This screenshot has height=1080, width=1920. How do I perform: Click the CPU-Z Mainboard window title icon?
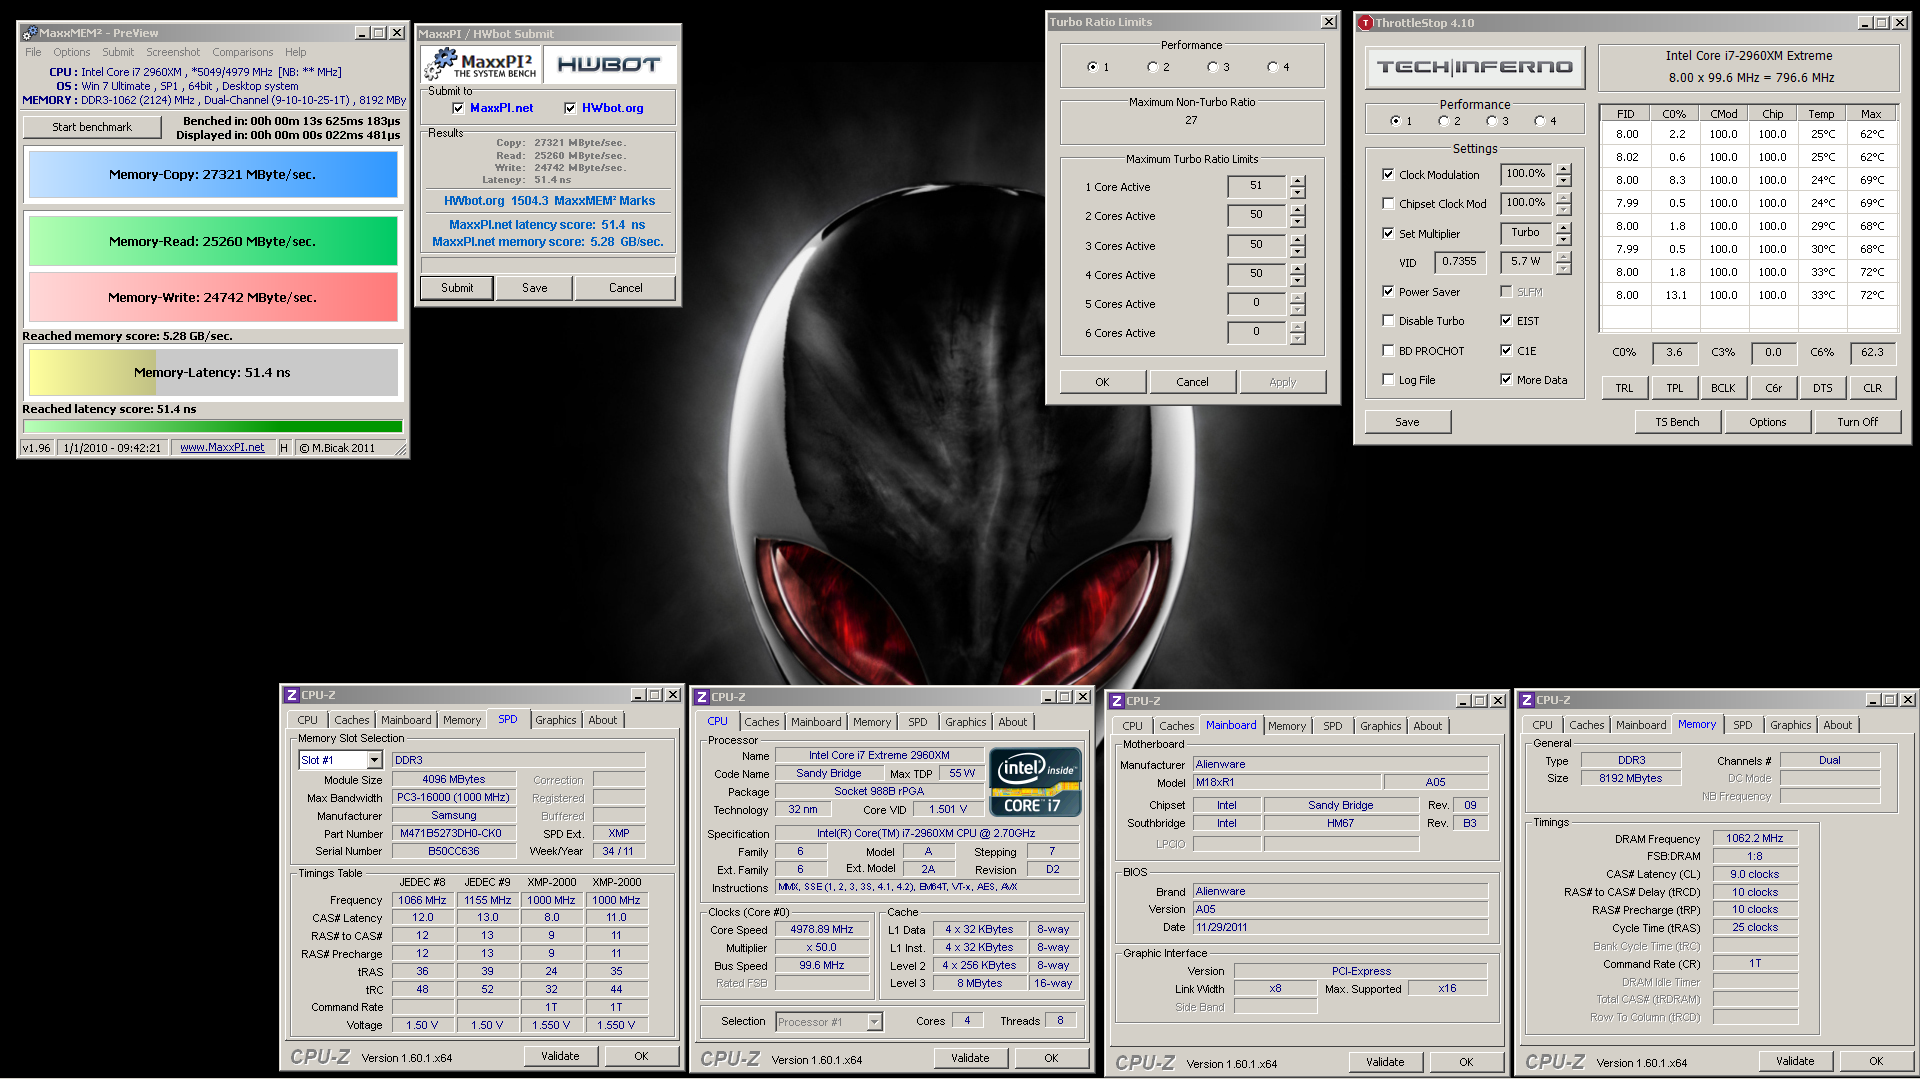click(x=1116, y=701)
